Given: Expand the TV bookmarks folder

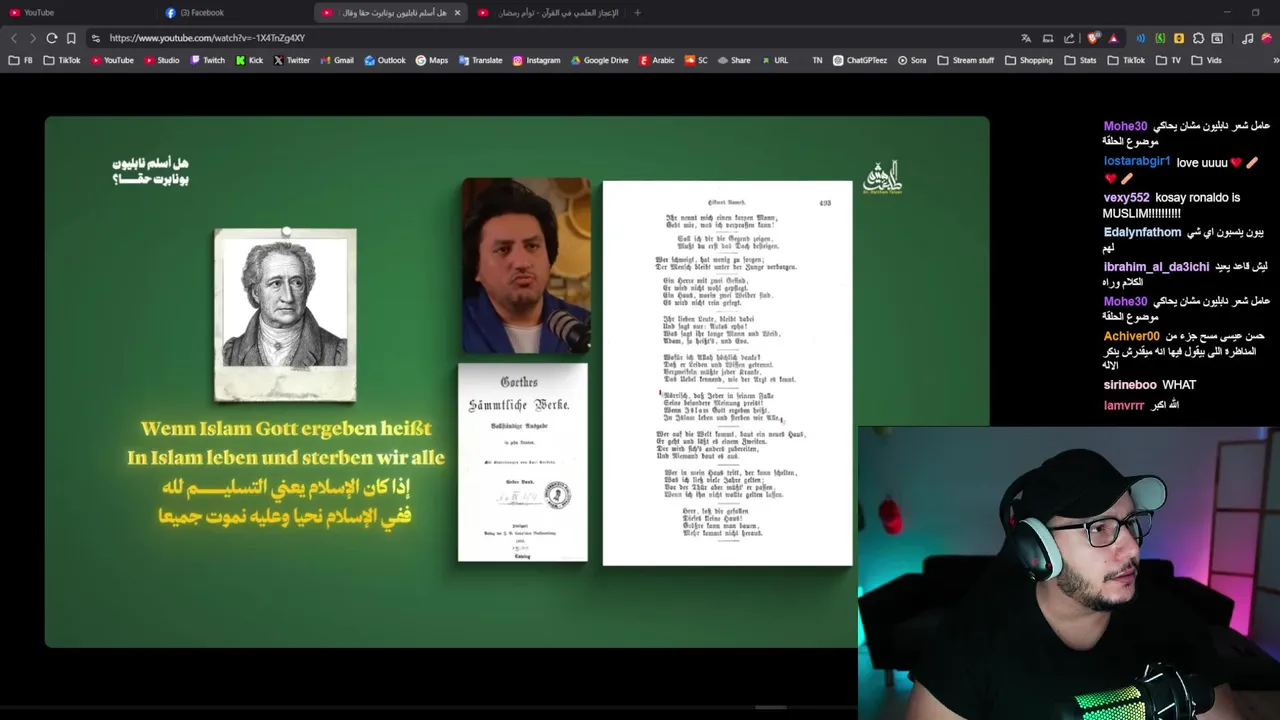Looking at the screenshot, I should [x=1168, y=60].
